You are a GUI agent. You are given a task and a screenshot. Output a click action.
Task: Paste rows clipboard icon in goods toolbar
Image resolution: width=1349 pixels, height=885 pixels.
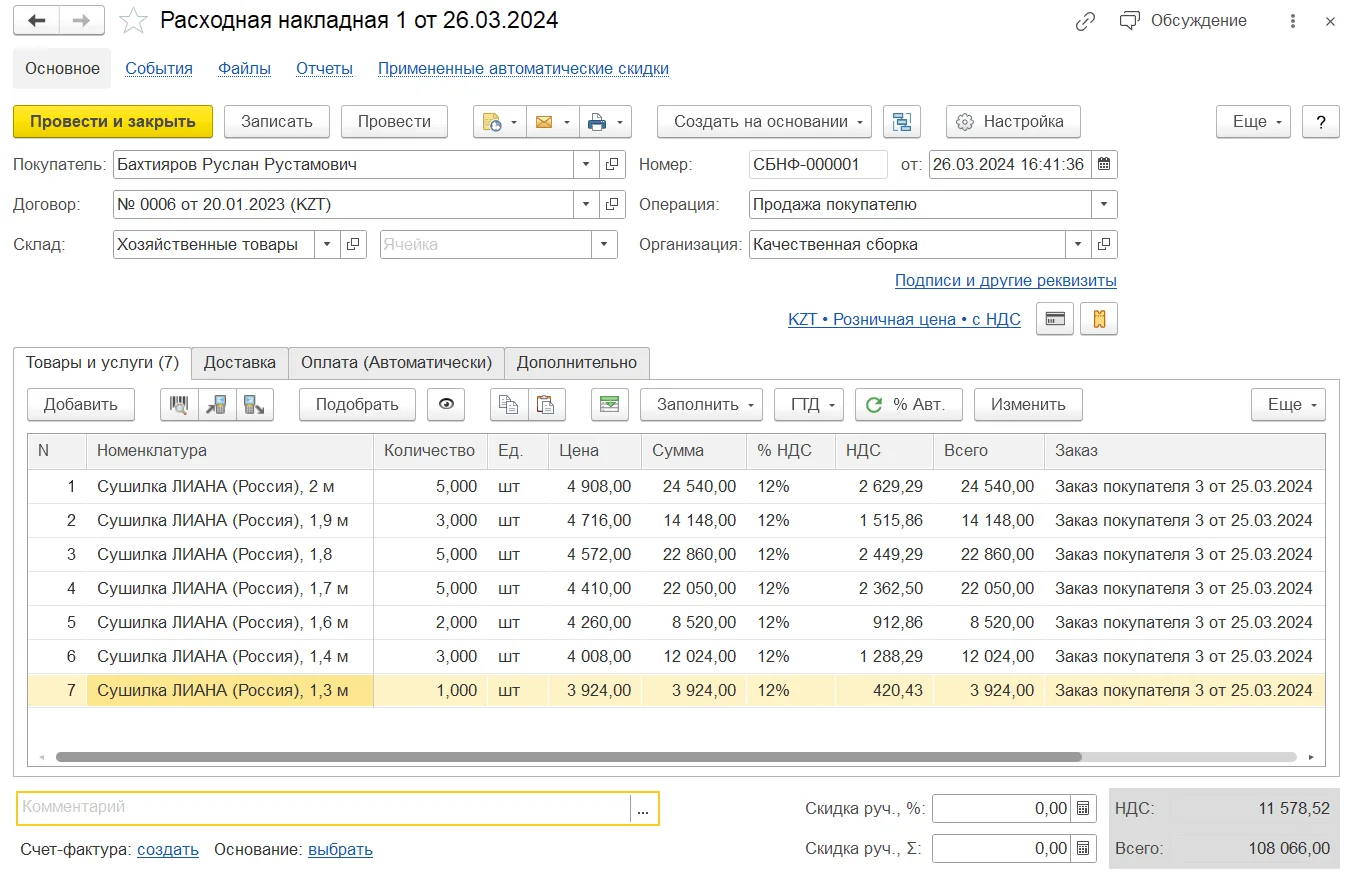(546, 405)
